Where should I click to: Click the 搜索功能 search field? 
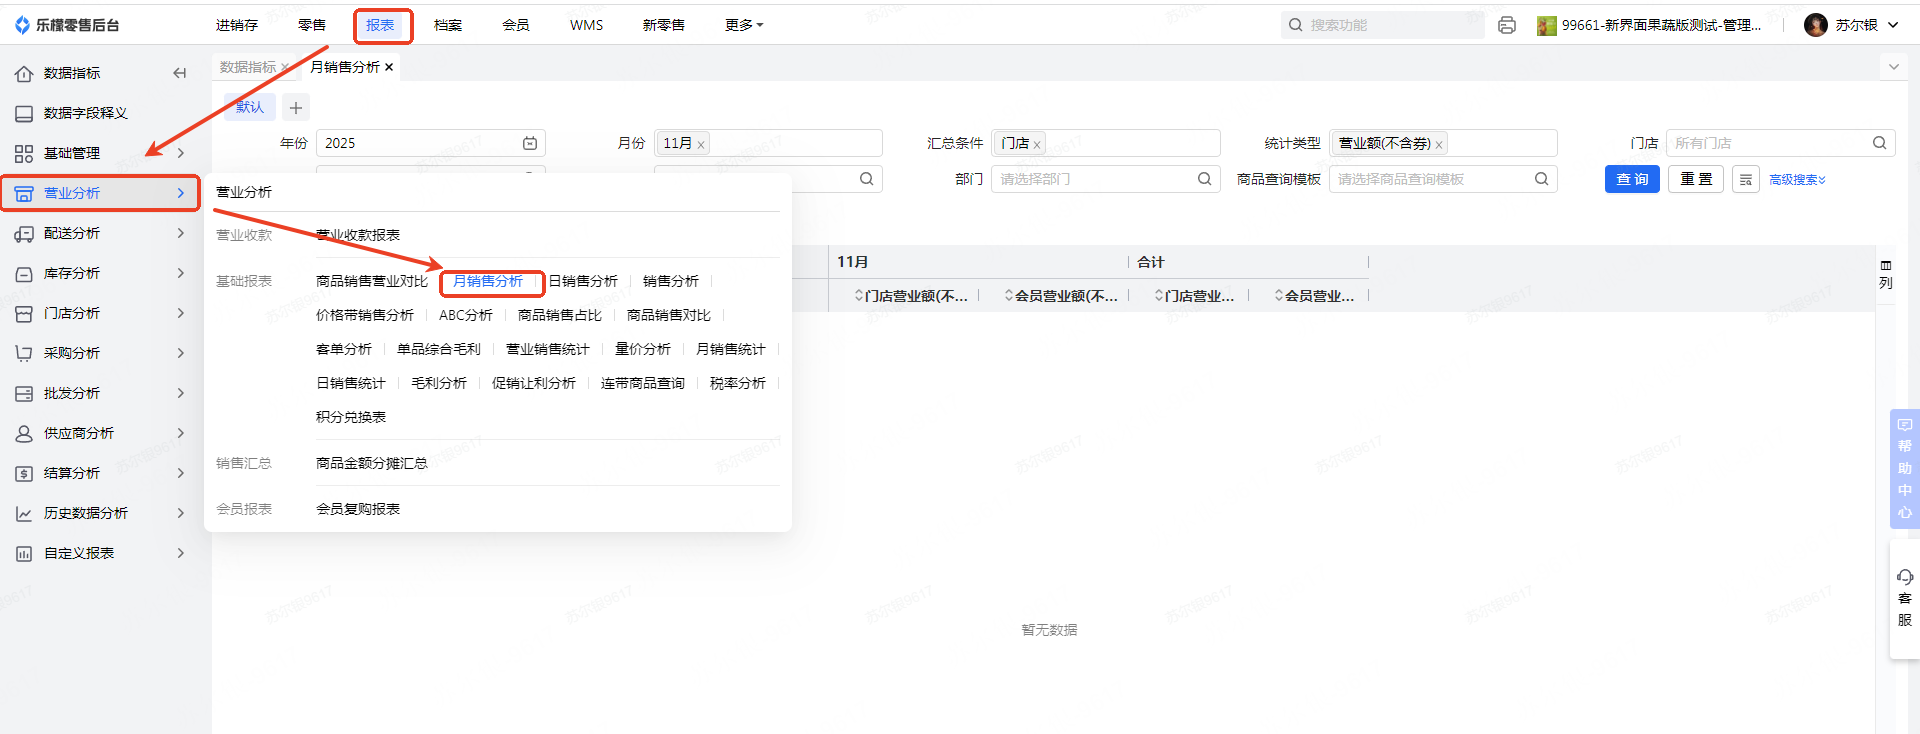(x=1383, y=25)
